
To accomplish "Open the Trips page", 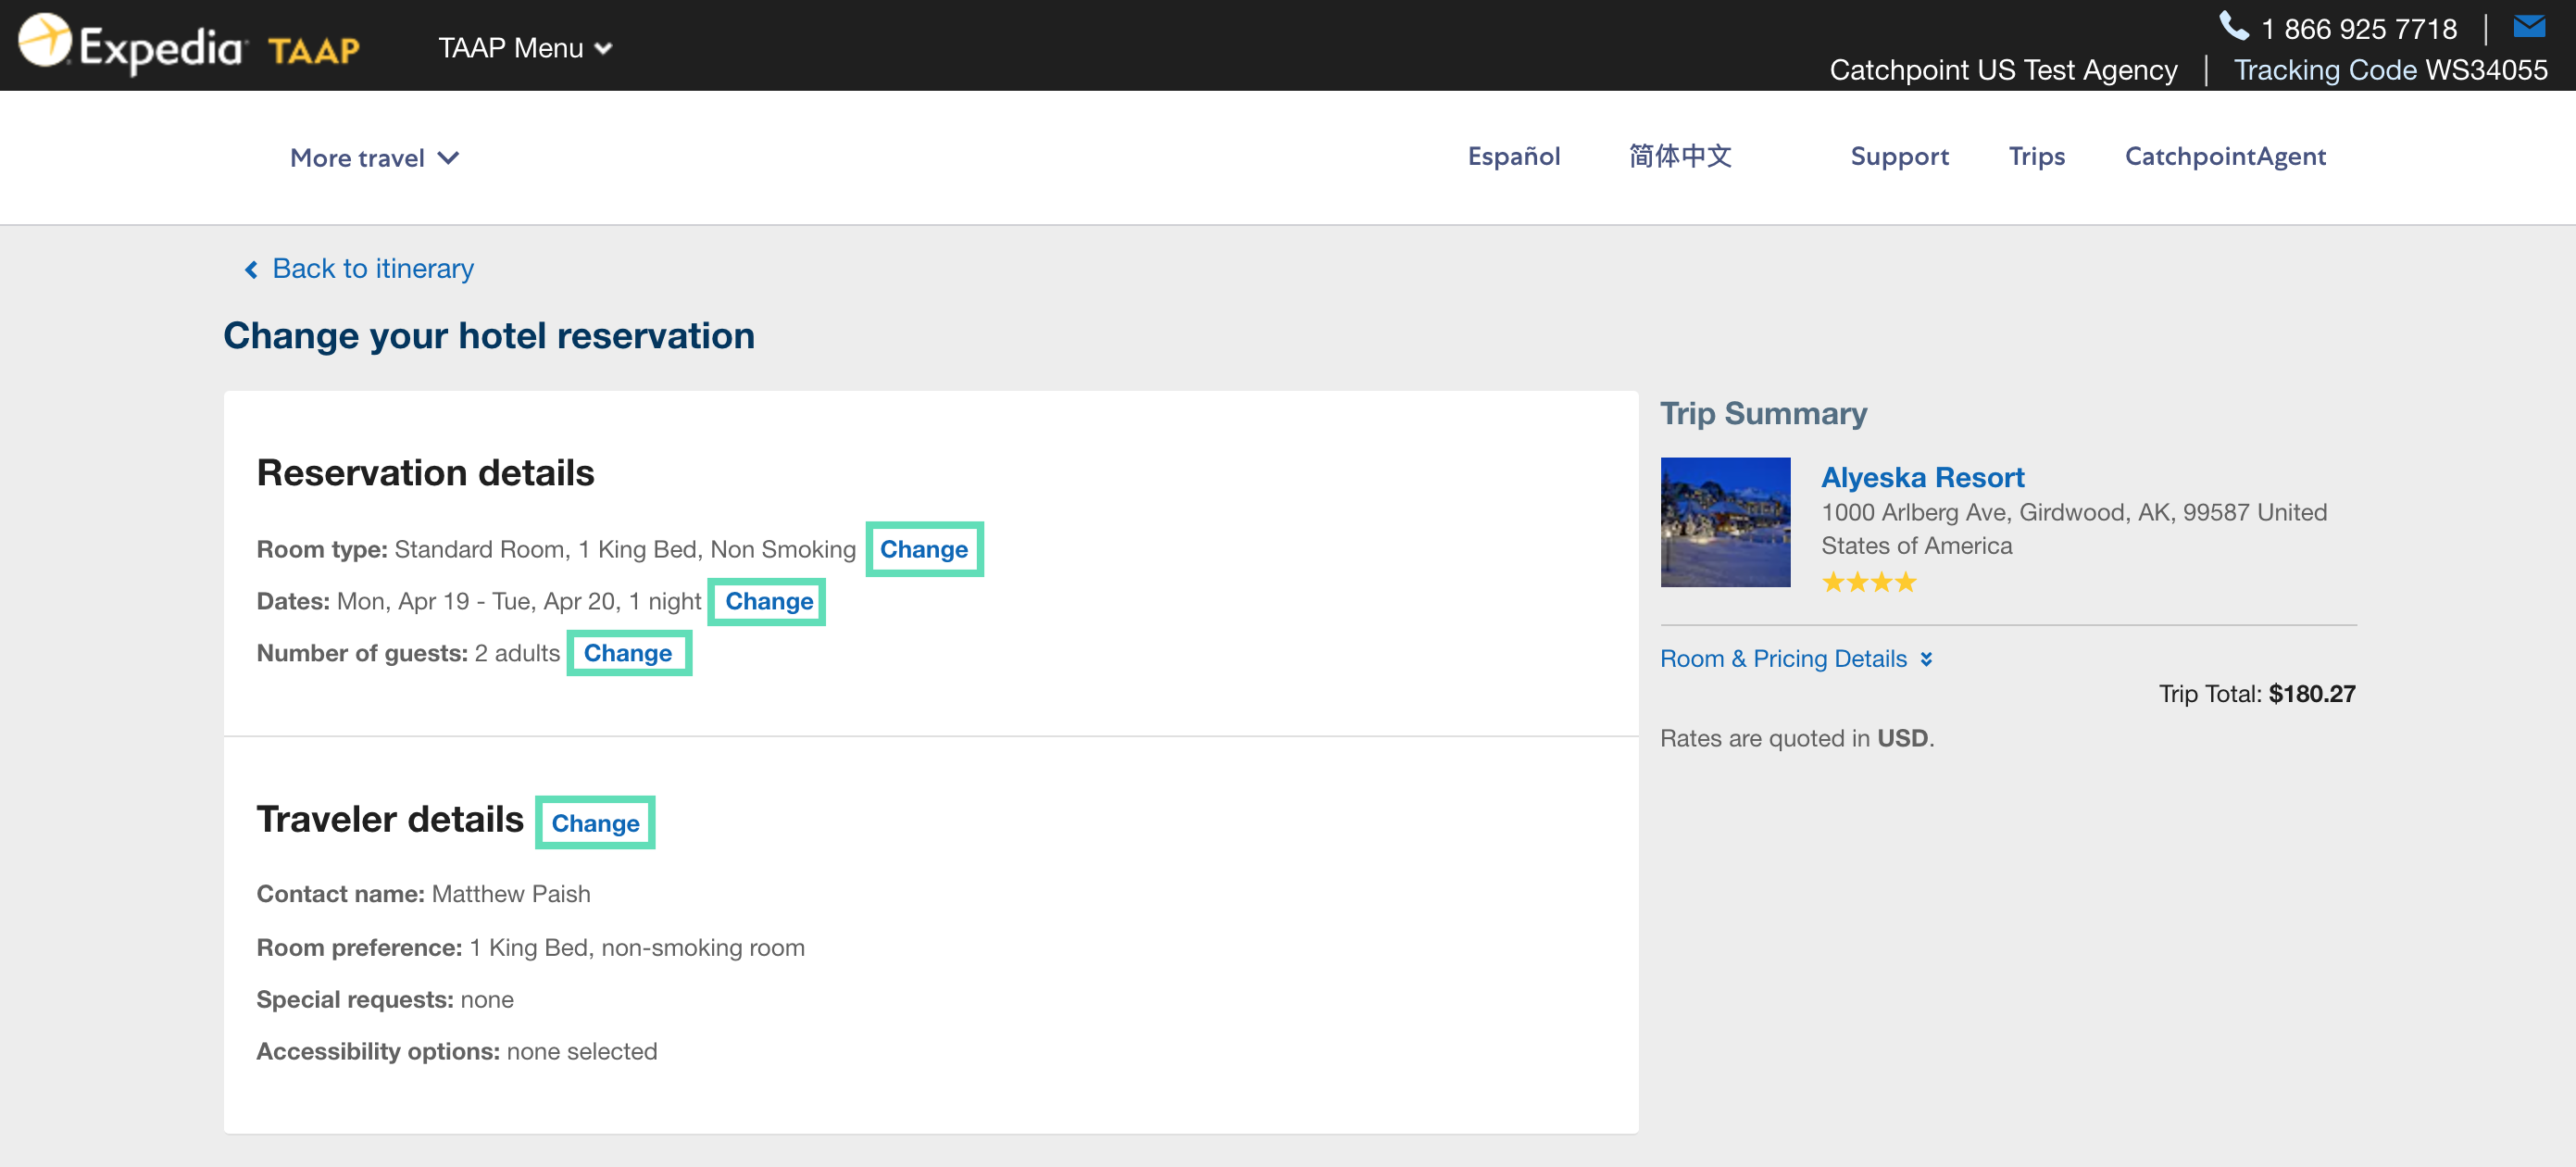I will [2036, 156].
